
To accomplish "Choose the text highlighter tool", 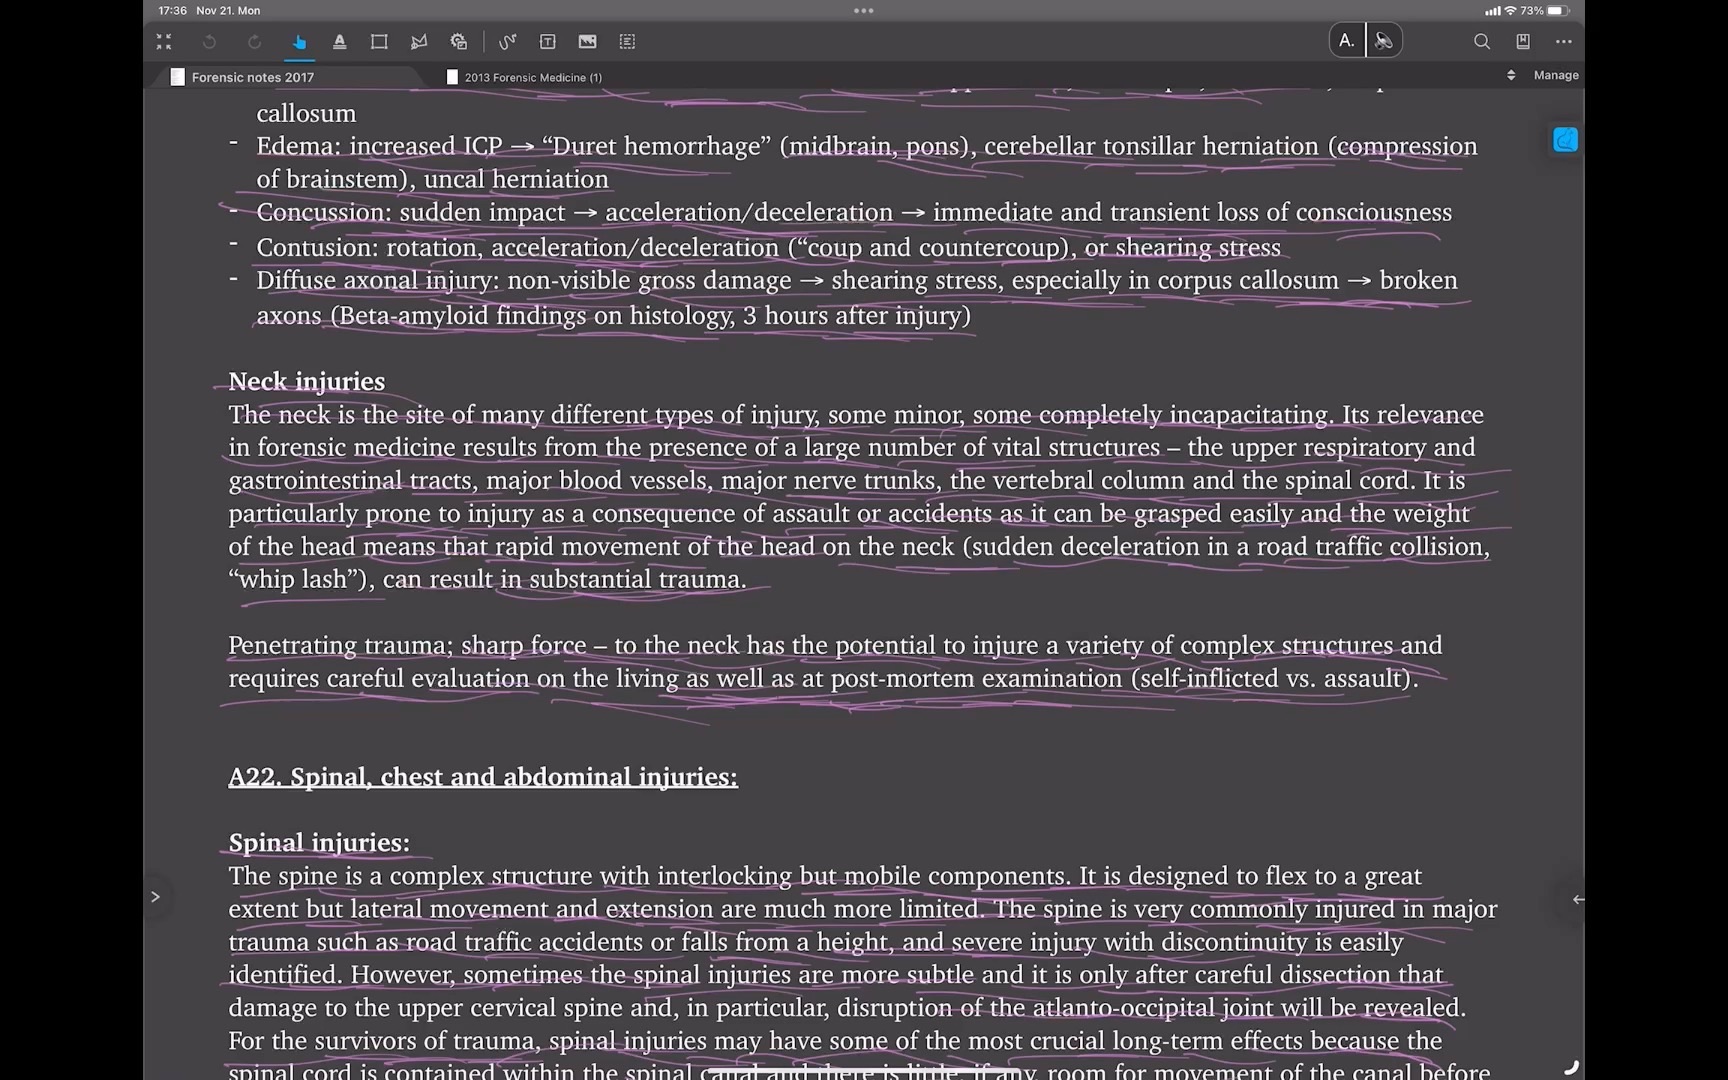I will tap(340, 42).
